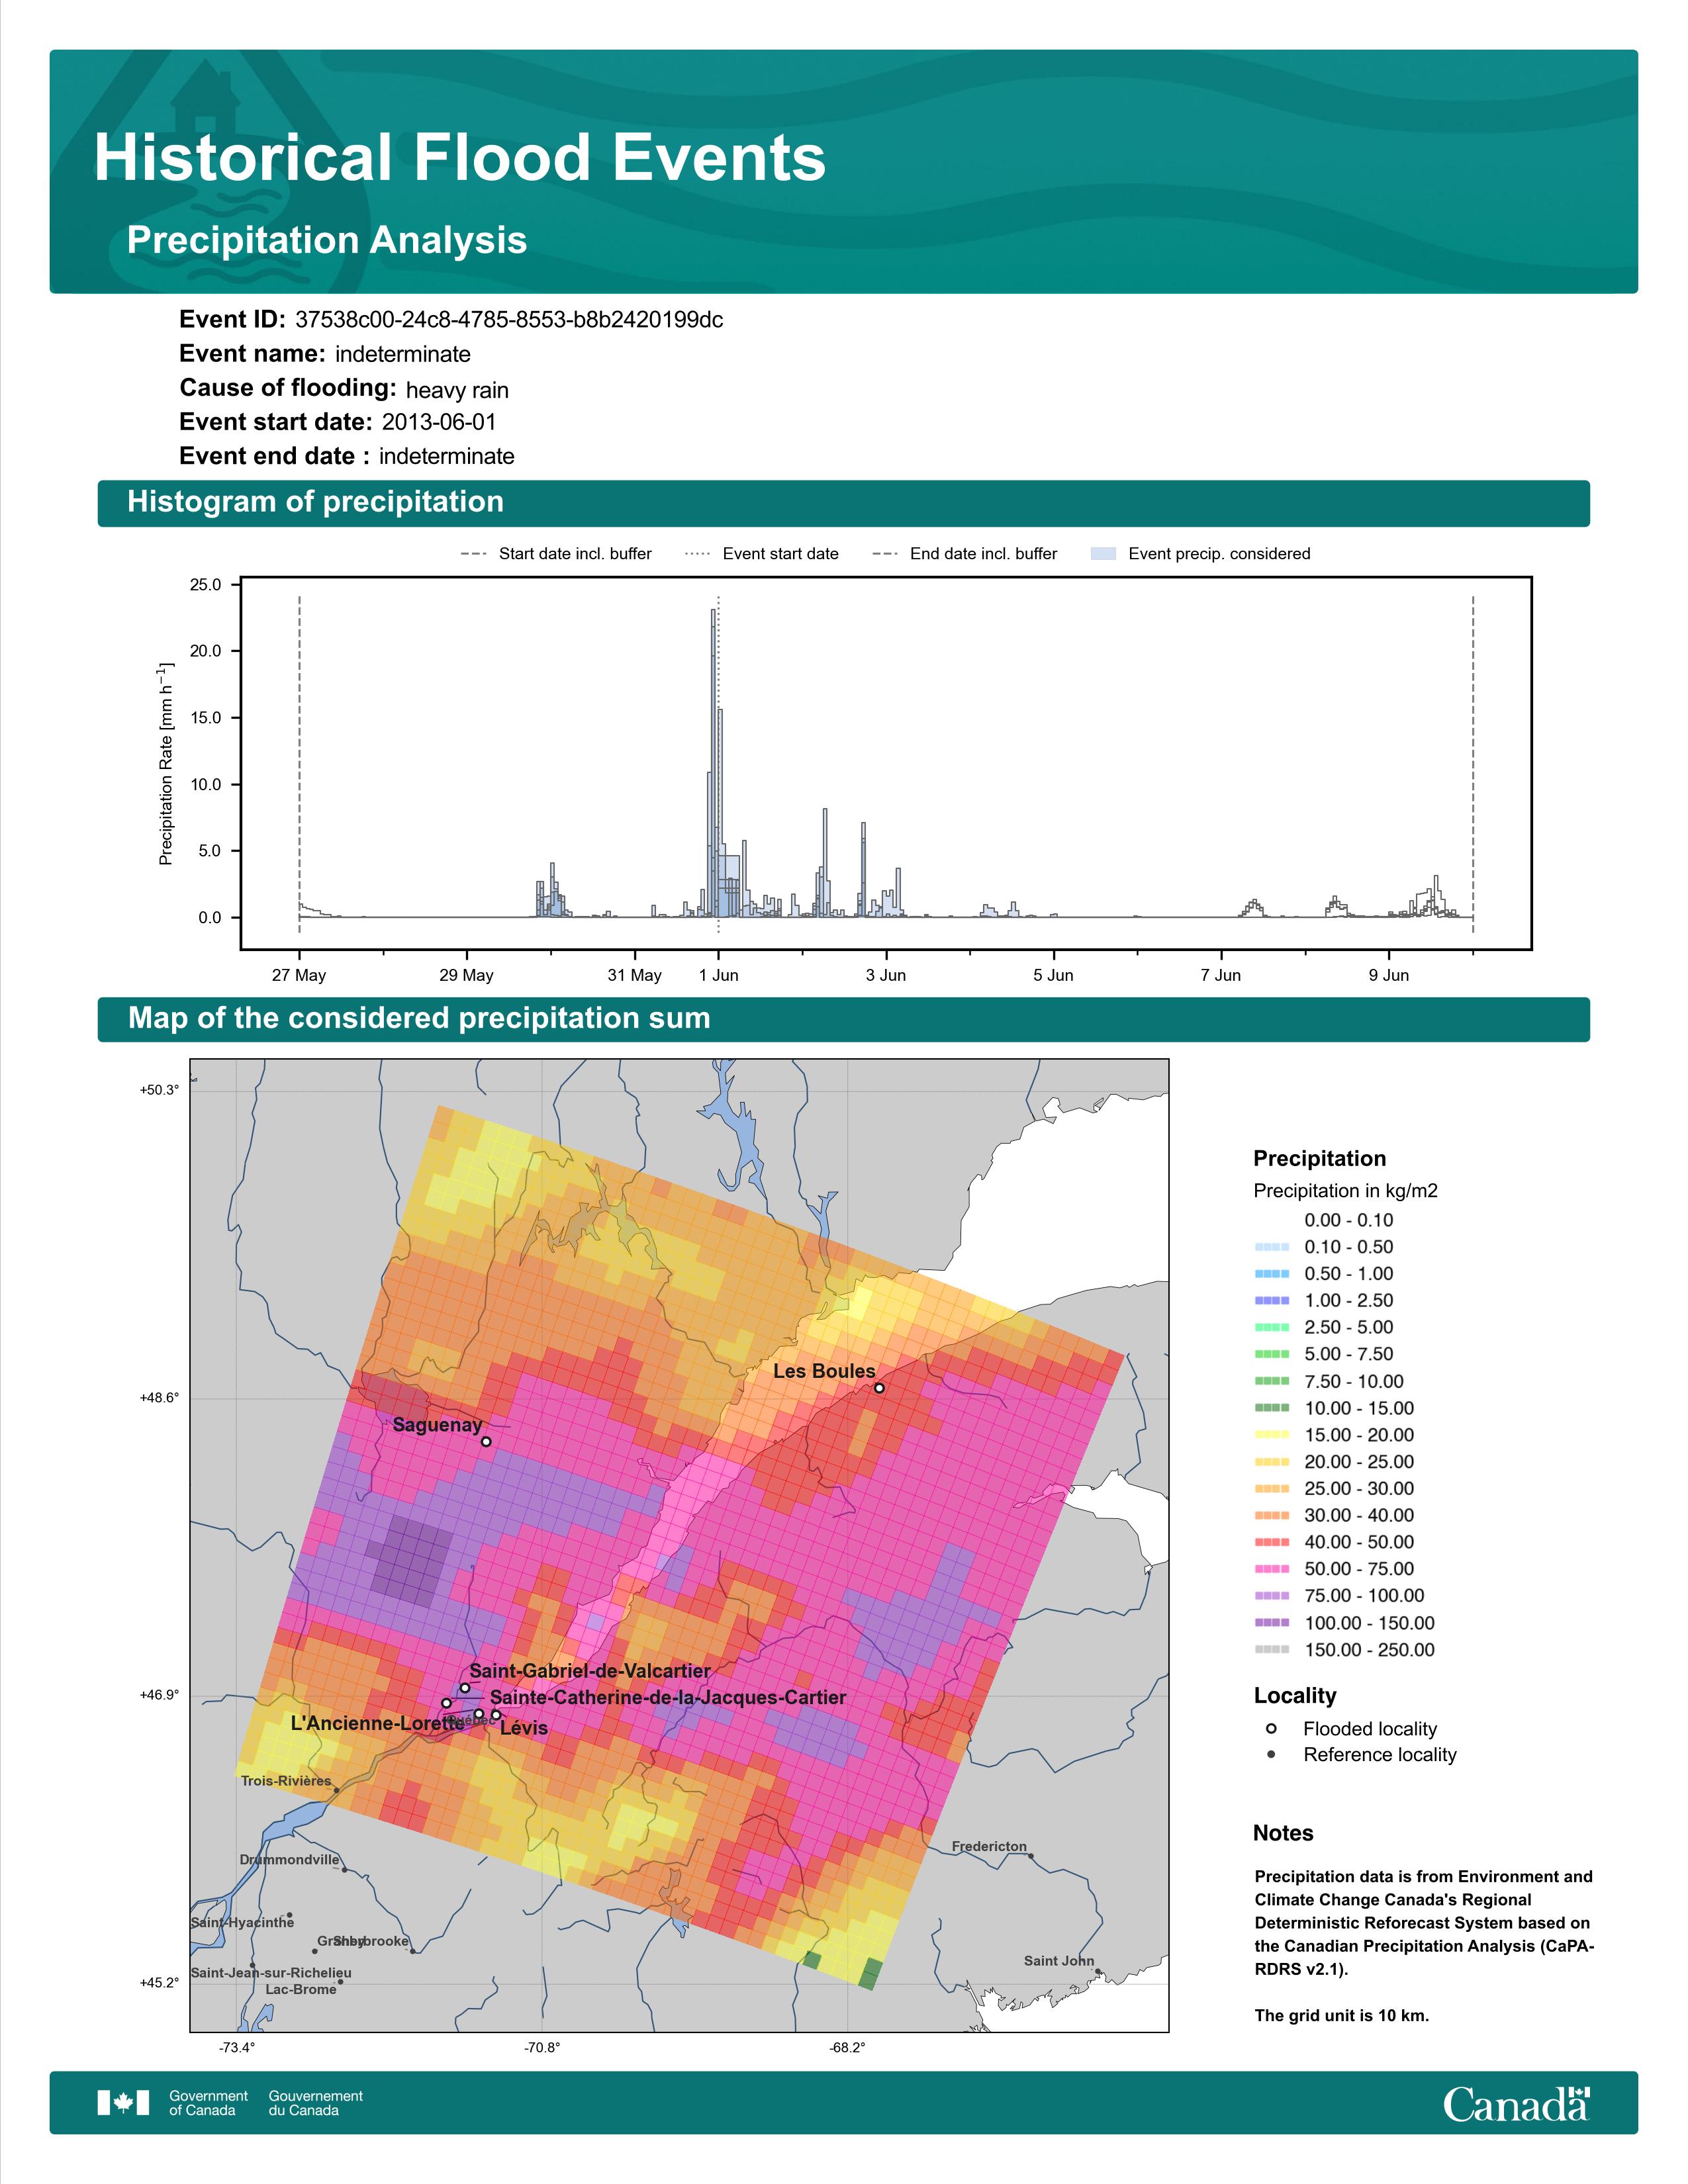Click the 5.00 - 7.50 precipitation swatch

[x=1271, y=1354]
